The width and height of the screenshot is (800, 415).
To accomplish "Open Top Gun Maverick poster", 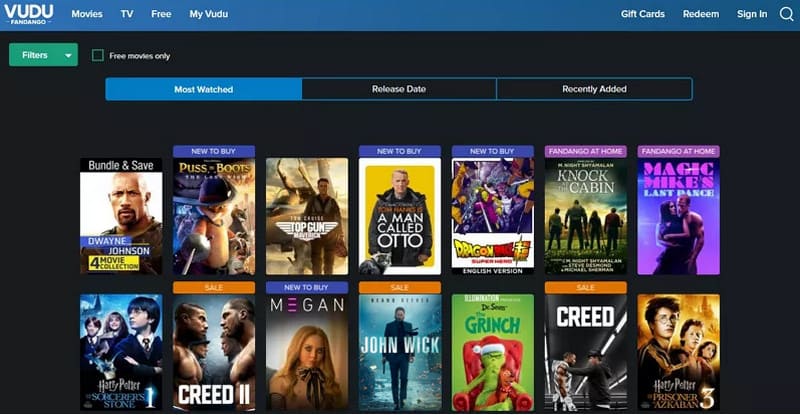I will [307, 216].
